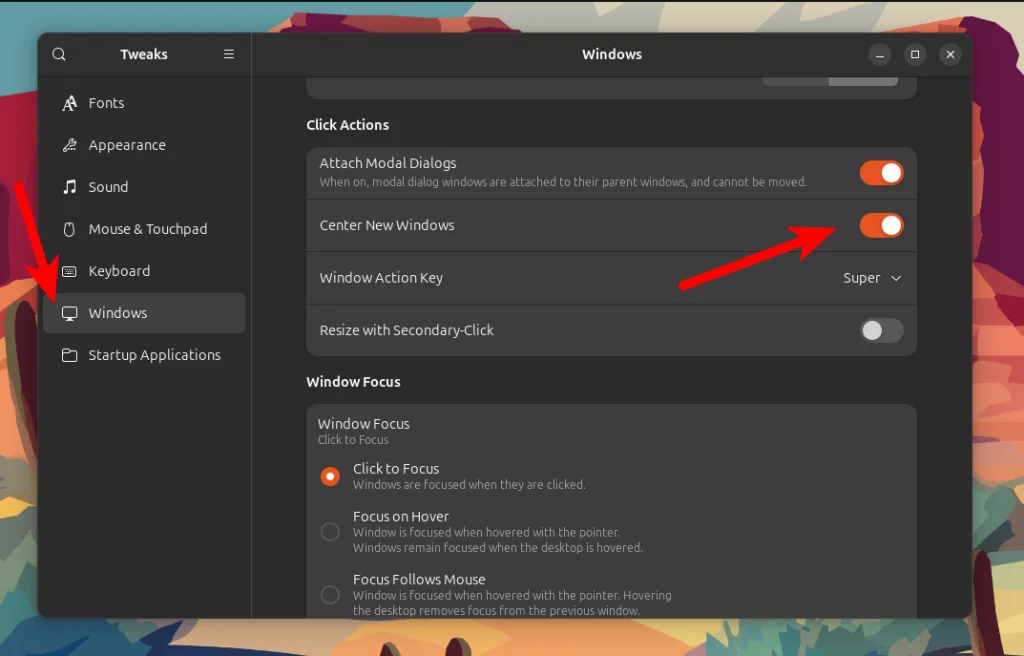Select the Keyboard icon in the sidebar
Screen dimensions: 1024x656
(70, 271)
